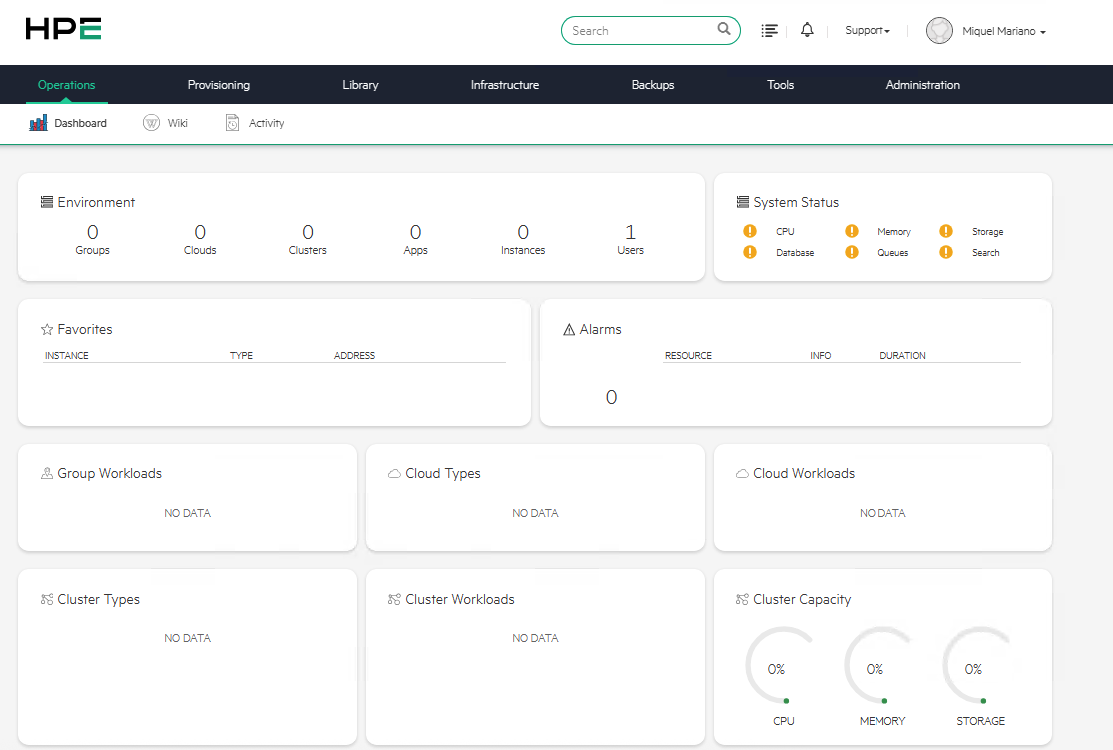This screenshot has width=1113, height=750.
Task: Click the bar chart icon next to Dashboard
Action: click(x=37, y=122)
